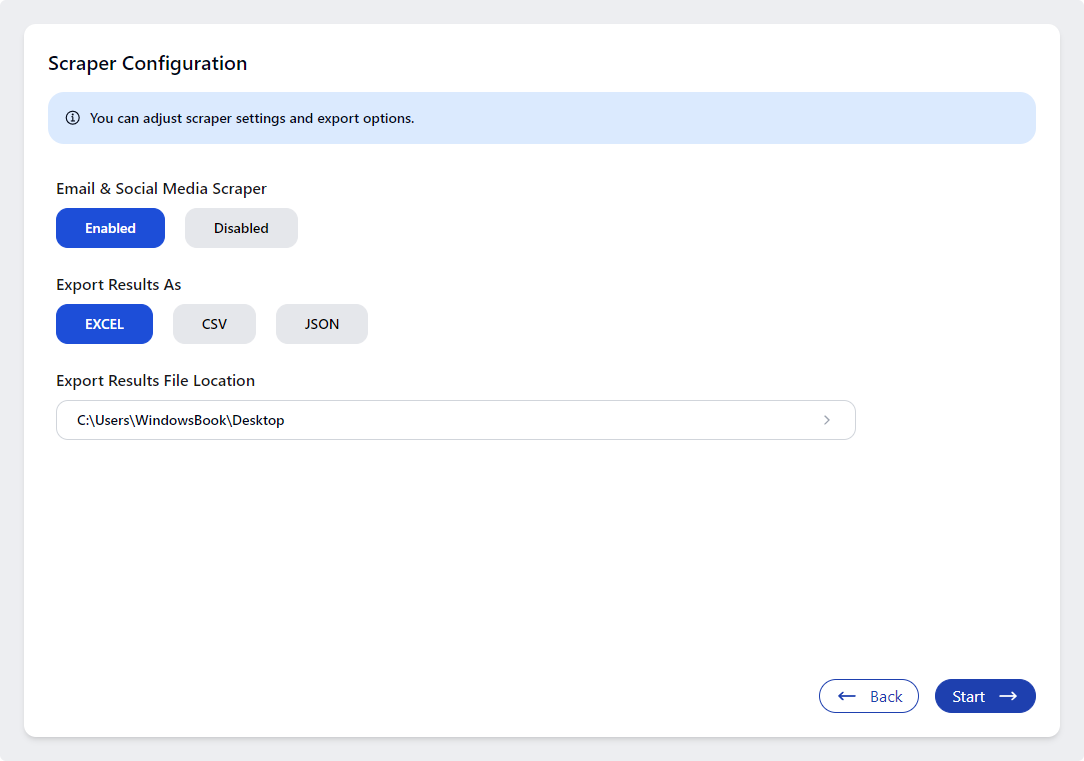Pick JSON as the export format
The width and height of the screenshot is (1084, 761).
322,324
